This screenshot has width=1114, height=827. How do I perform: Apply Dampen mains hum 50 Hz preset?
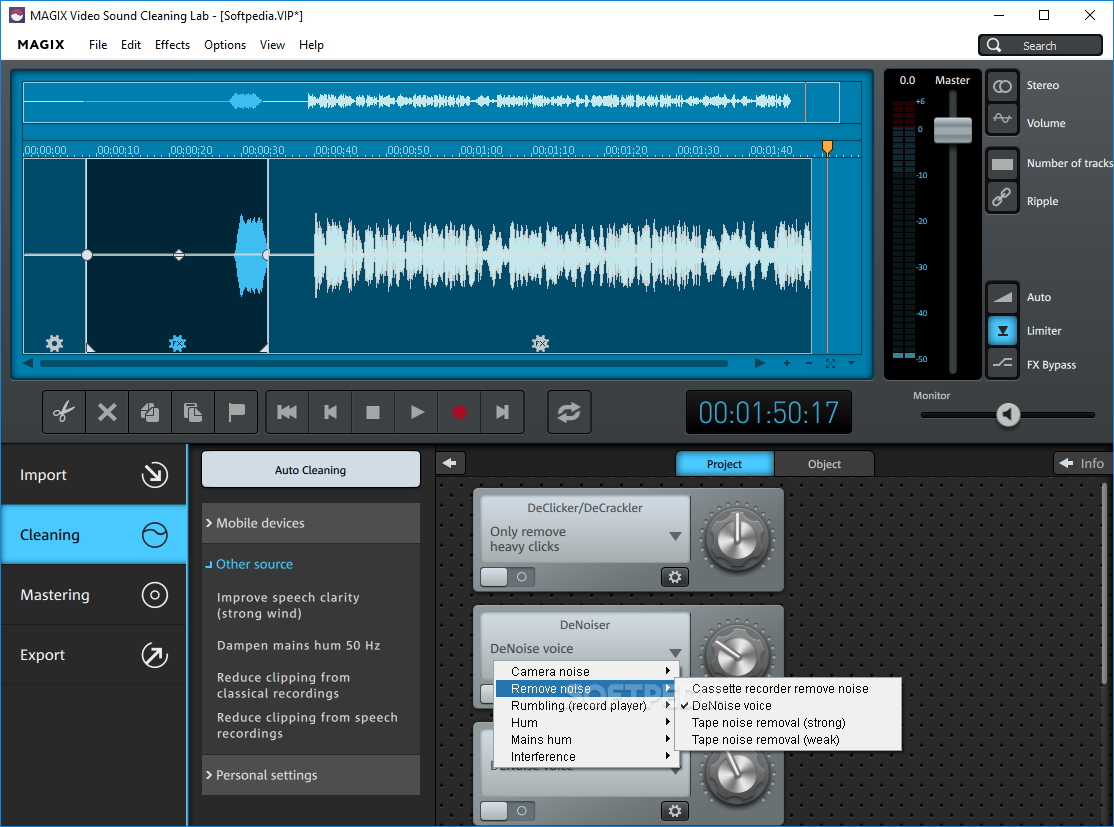pyautogui.click(x=298, y=645)
